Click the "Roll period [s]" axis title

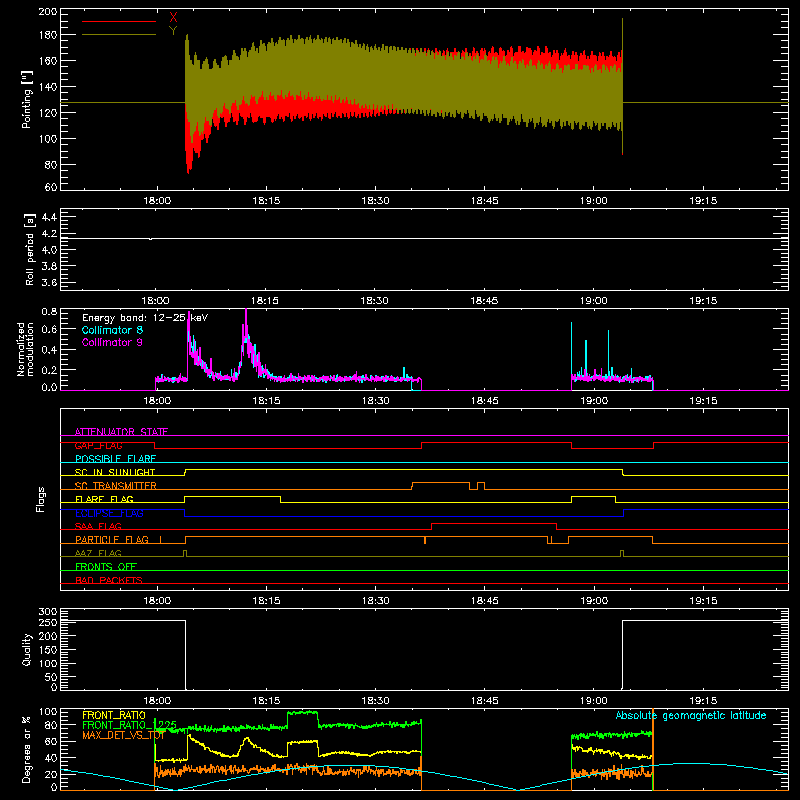(x=30, y=249)
